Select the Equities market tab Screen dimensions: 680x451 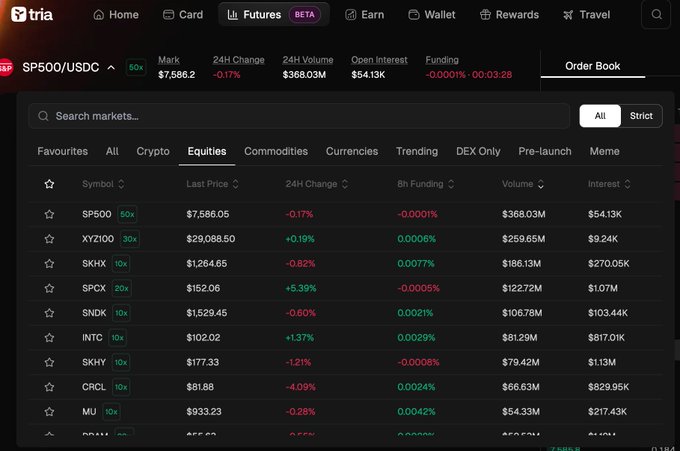(207, 151)
